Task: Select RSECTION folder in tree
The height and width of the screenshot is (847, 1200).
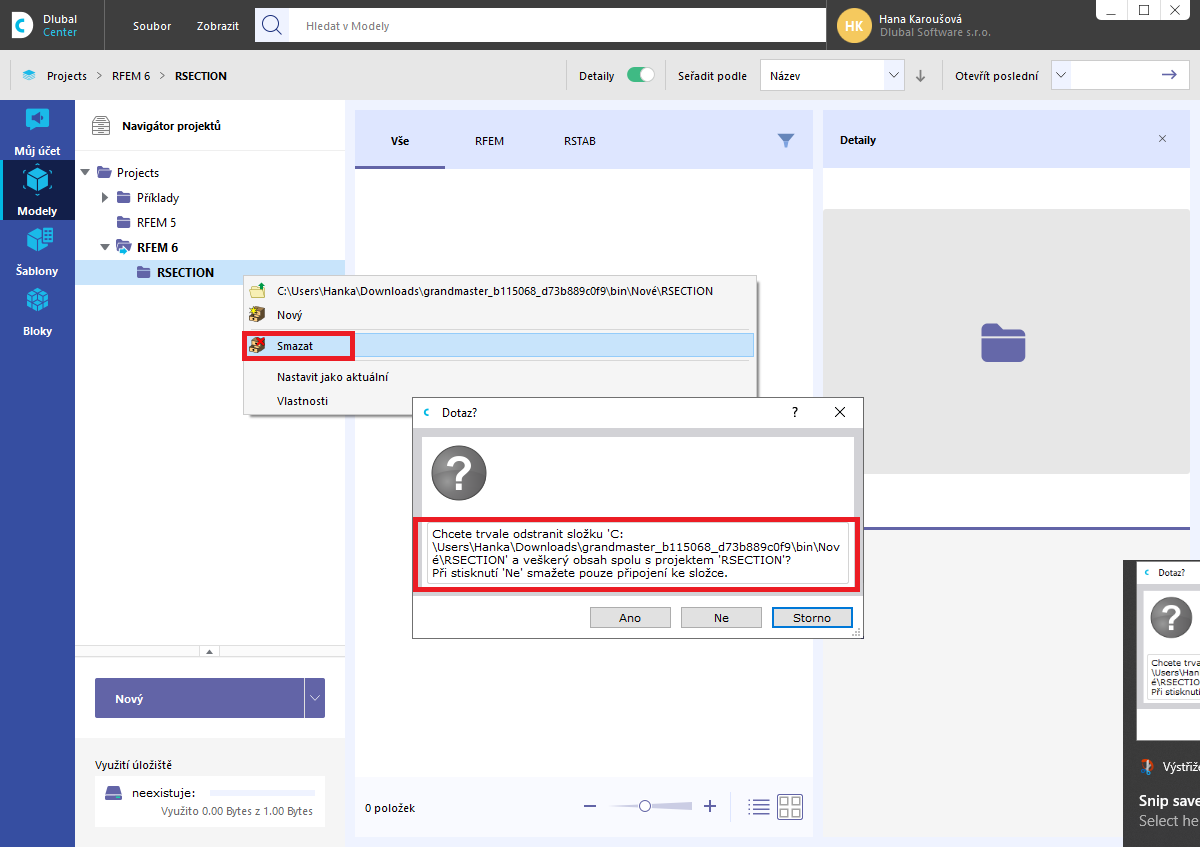Action: 185,272
